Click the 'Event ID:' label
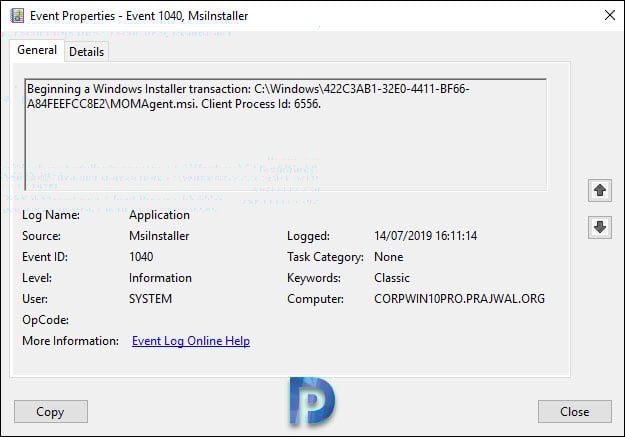The height and width of the screenshot is (437, 625). pyautogui.click(x=45, y=257)
